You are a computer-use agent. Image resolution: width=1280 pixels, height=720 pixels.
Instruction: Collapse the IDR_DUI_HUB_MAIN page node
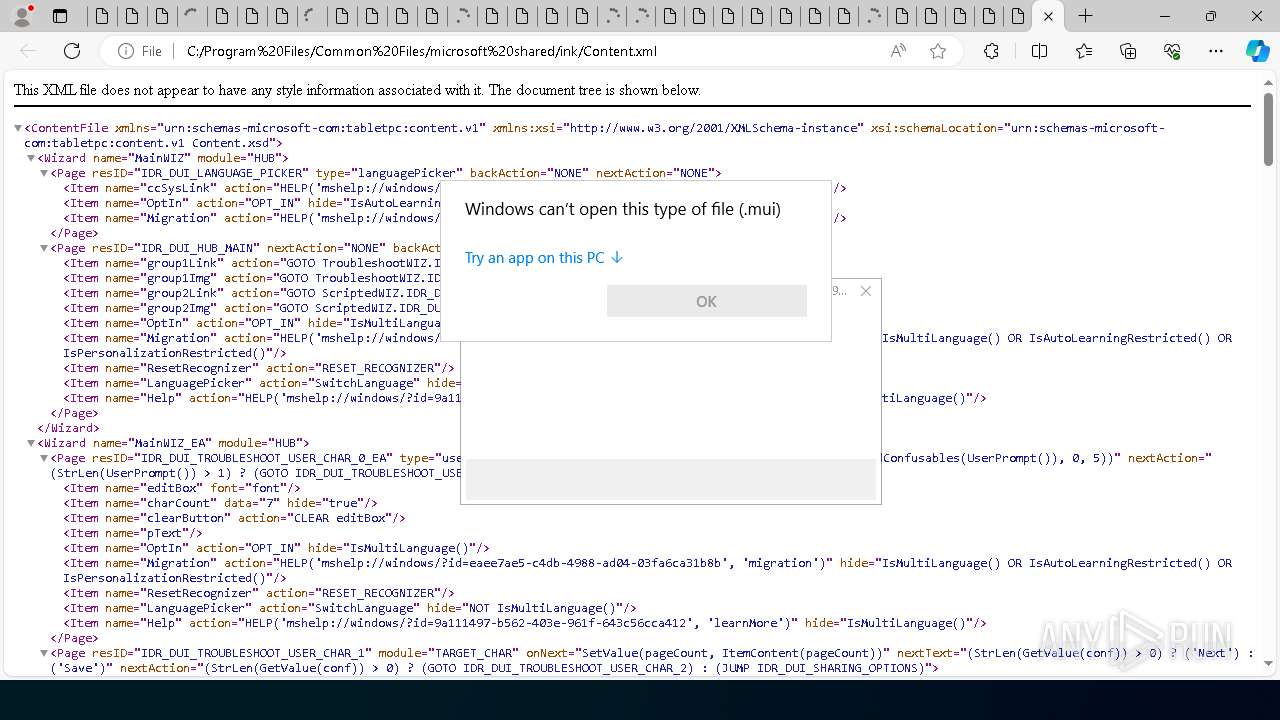(44, 248)
